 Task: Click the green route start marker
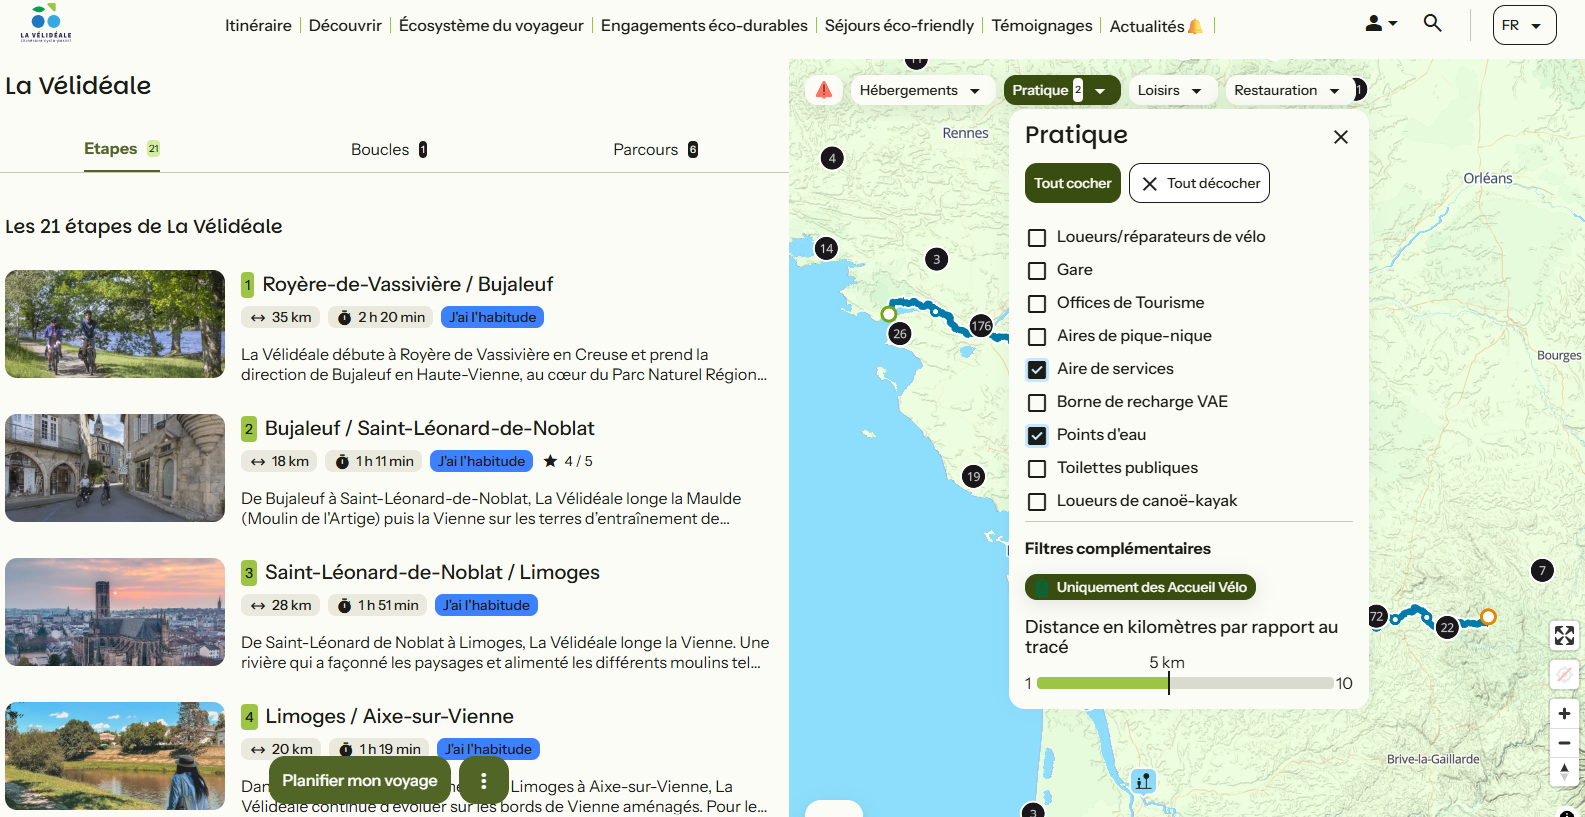888,314
